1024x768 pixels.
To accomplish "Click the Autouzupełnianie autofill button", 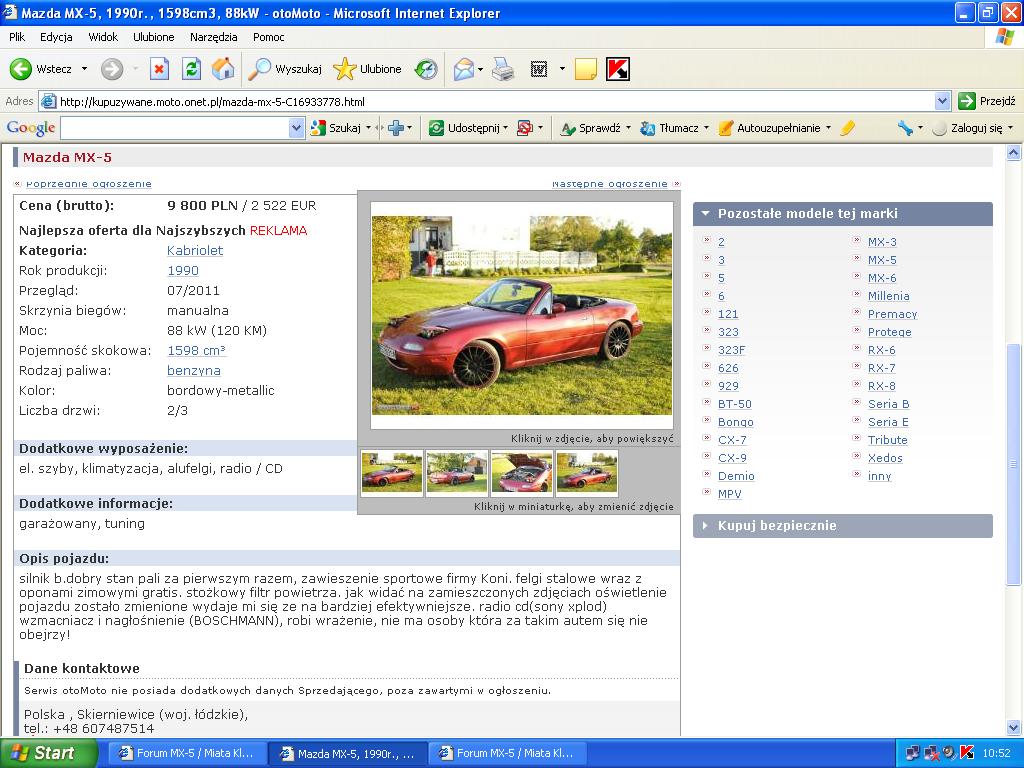I will 771,128.
